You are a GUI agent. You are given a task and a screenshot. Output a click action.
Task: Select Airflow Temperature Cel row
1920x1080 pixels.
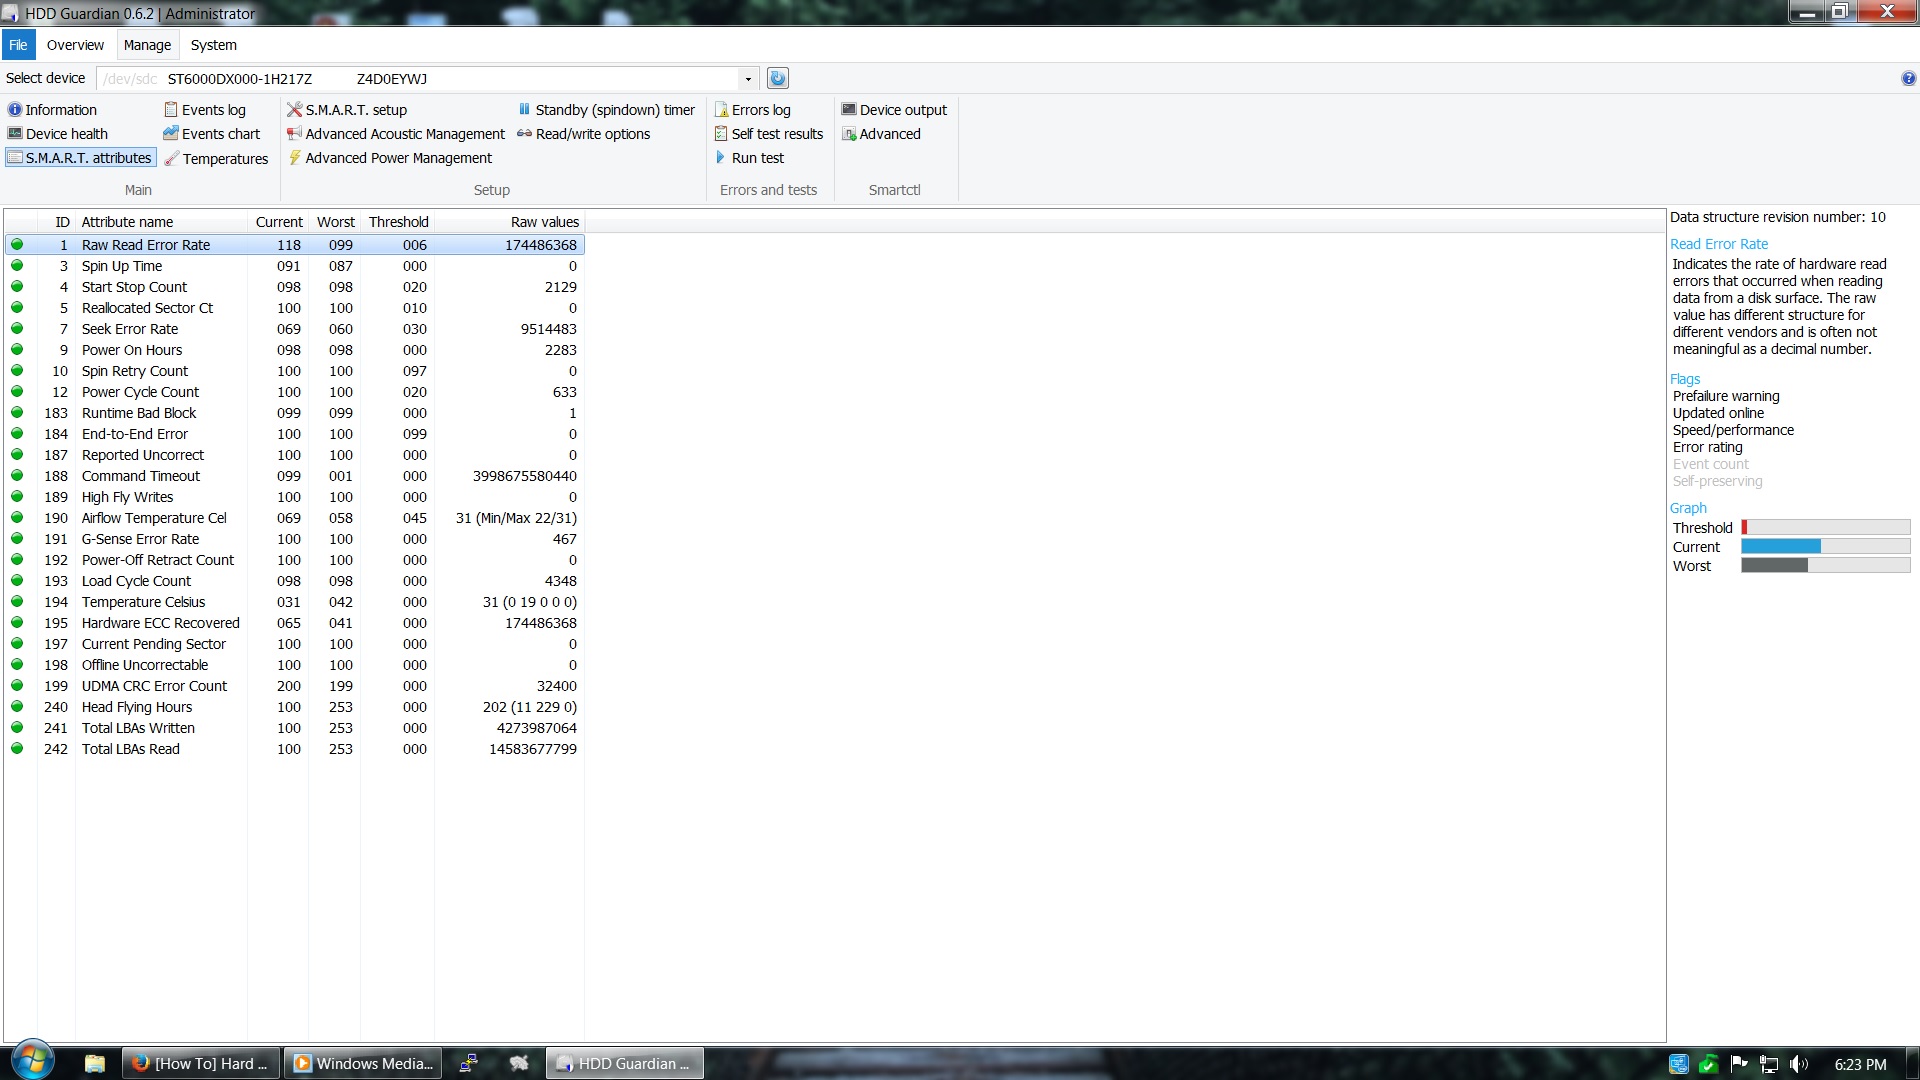point(295,518)
